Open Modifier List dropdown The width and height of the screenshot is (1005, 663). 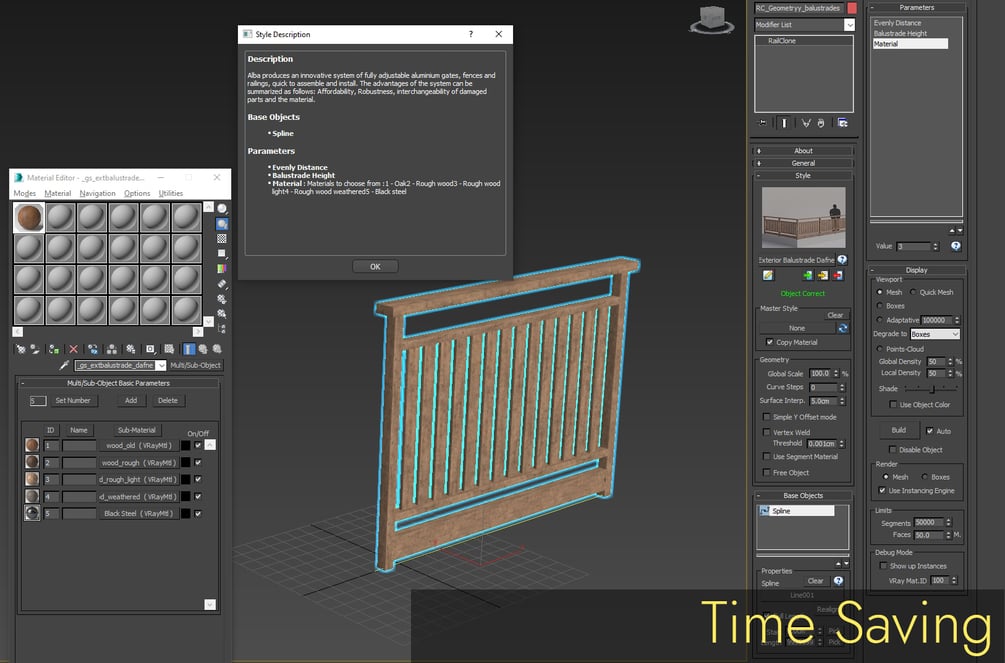click(x=849, y=24)
